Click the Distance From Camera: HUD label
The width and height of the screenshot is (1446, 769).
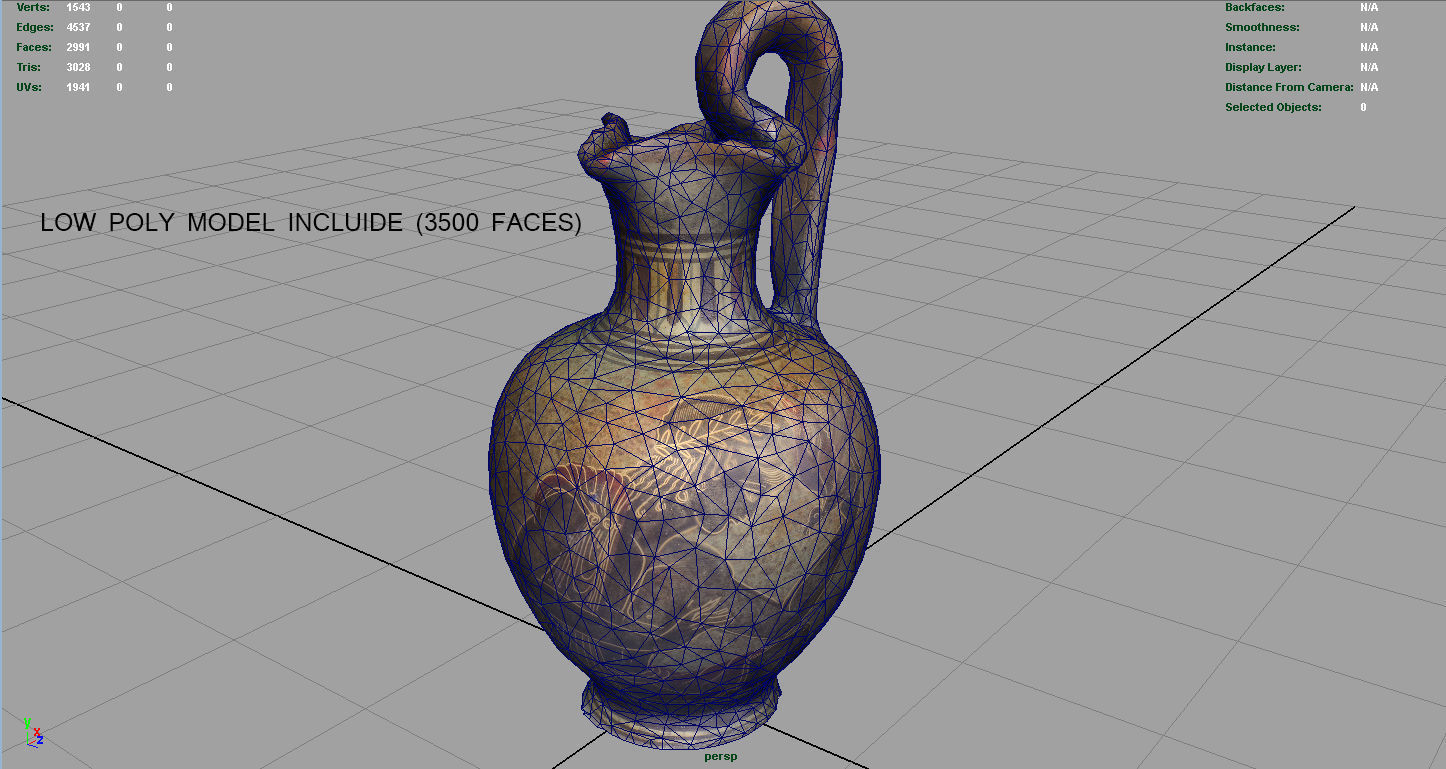tap(1289, 87)
